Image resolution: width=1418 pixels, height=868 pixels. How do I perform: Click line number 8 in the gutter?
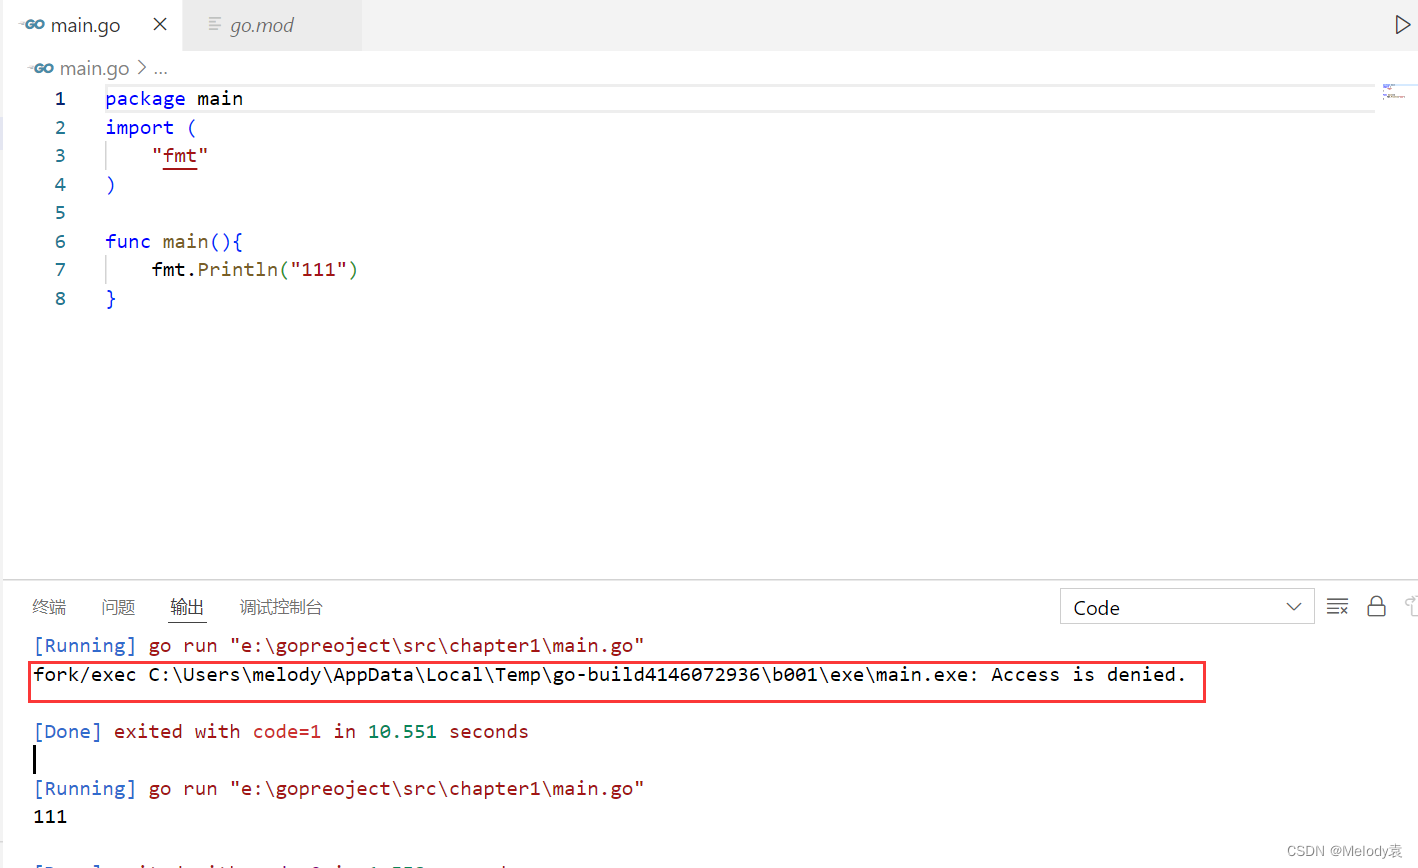pyautogui.click(x=60, y=298)
